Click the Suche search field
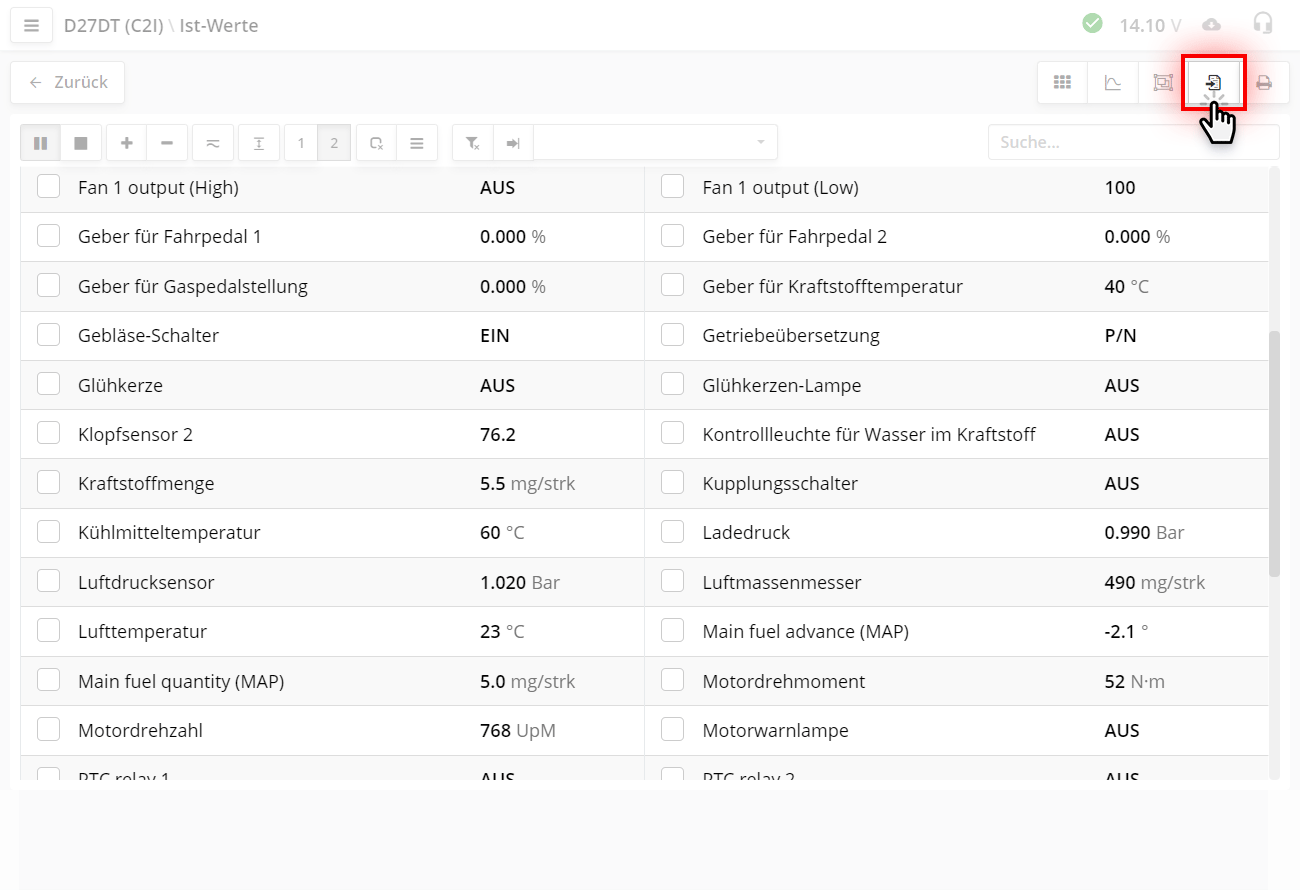 (x=1132, y=143)
